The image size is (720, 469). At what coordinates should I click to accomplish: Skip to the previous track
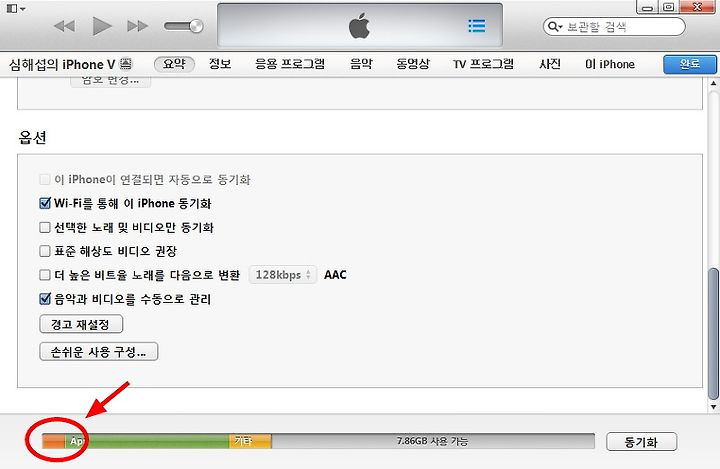[x=64, y=26]
